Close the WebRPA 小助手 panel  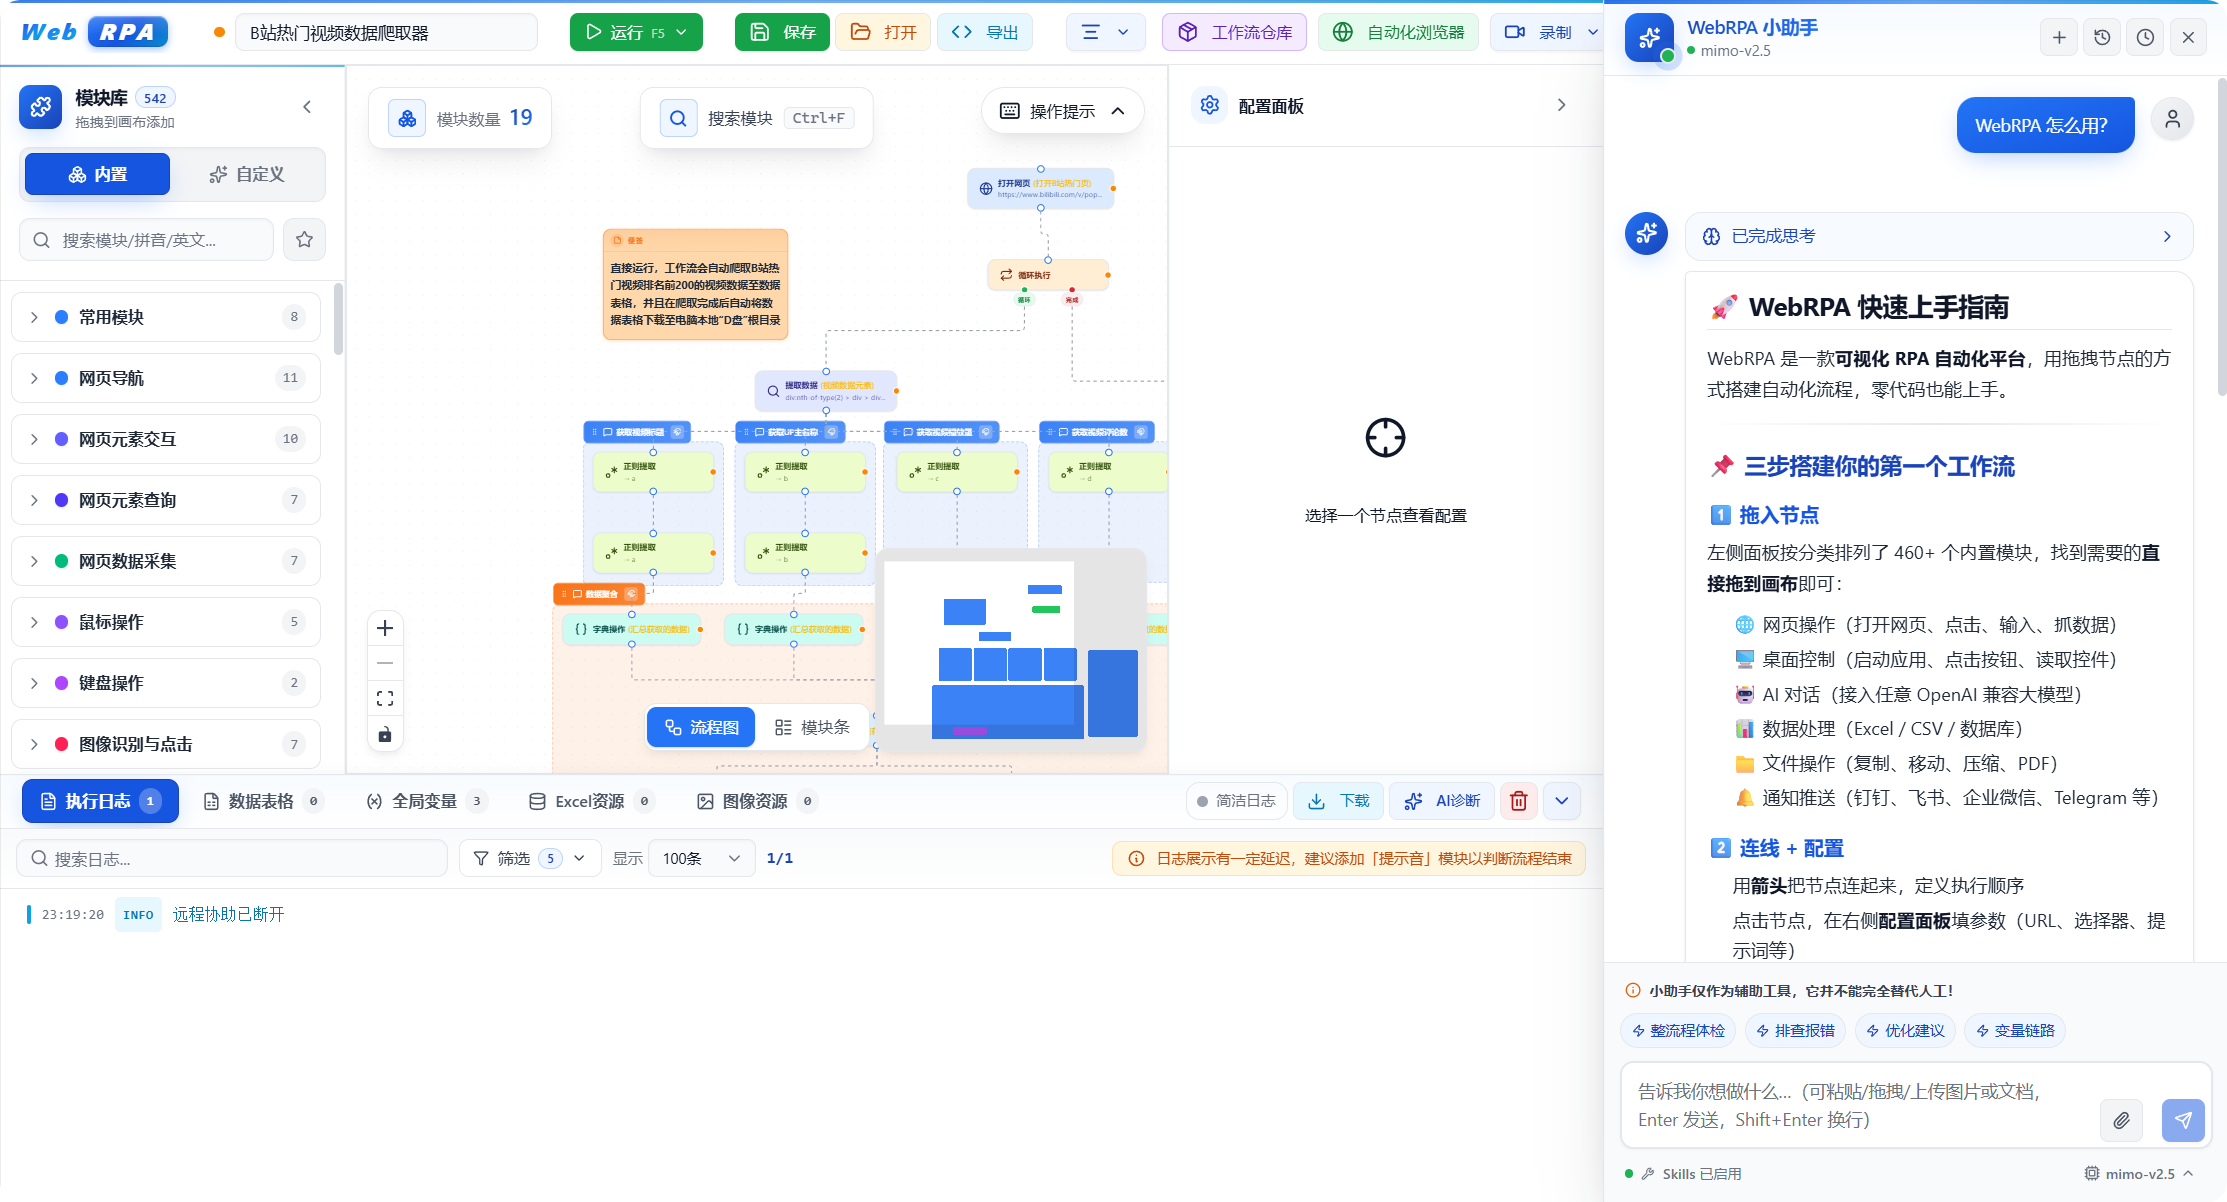(x=2188, y=38)
